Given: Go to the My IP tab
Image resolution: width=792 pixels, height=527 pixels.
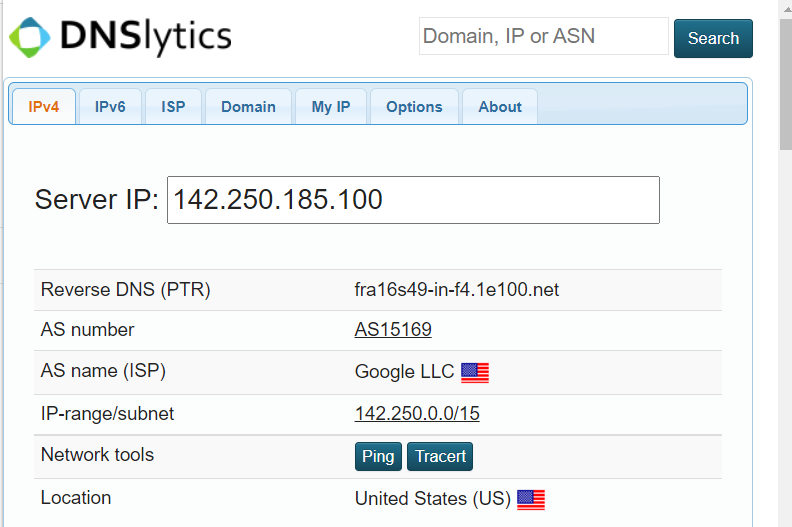Looking at the screenshot, I should point(331,107).
